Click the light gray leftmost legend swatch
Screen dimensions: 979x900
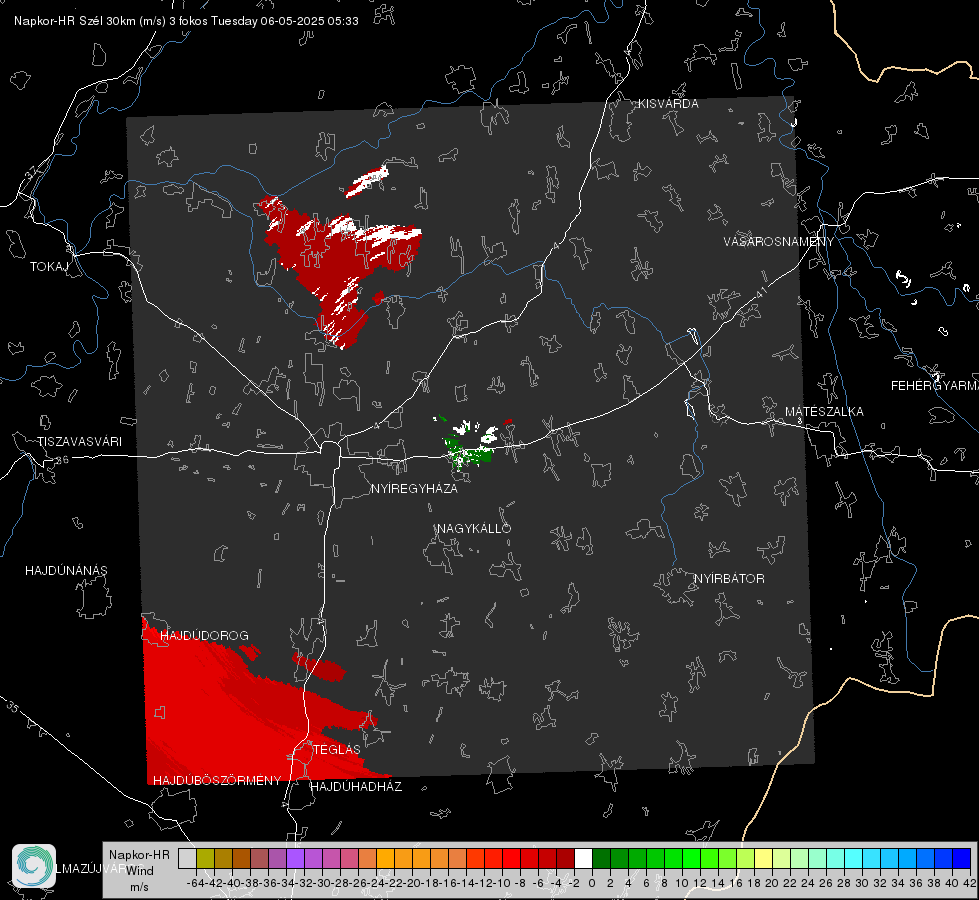(187, 858)
